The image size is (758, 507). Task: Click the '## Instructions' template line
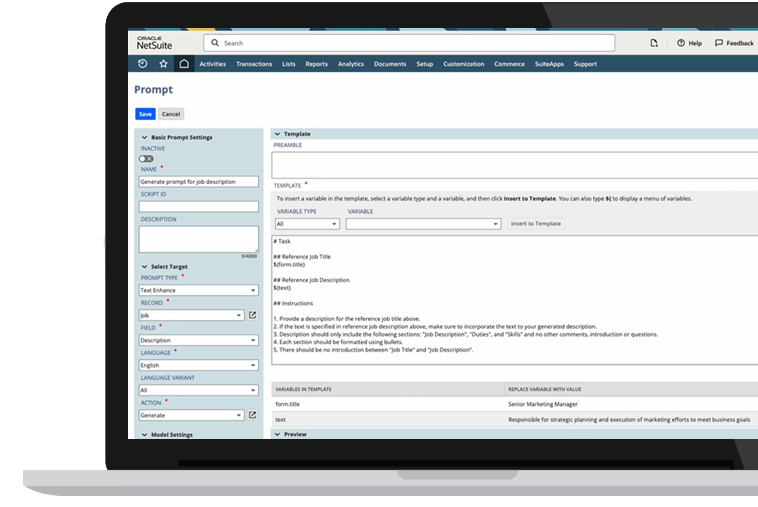coord(293,303)
